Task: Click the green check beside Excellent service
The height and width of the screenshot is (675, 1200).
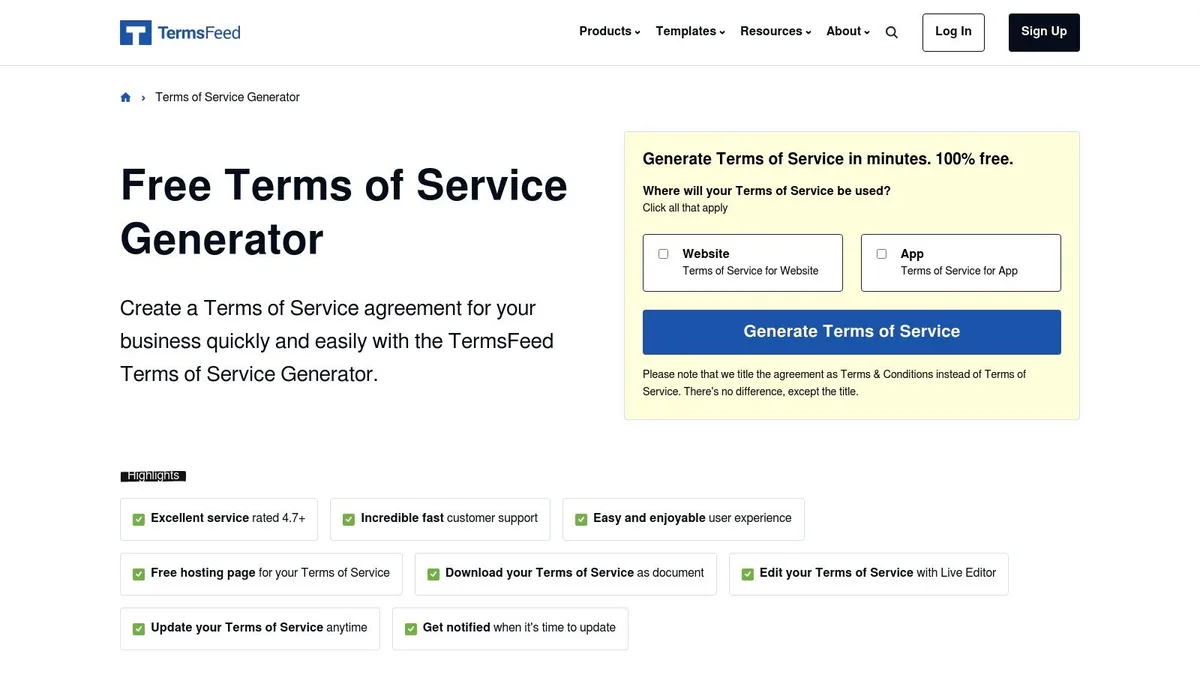Action: 139,519
